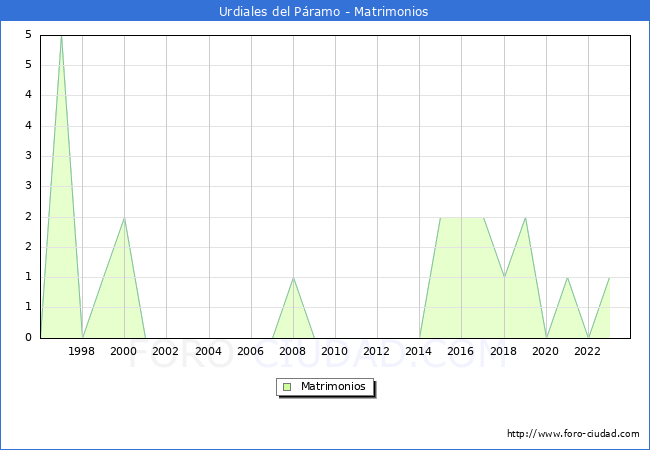Click the 2008 peak data point
This screenshot has height=450, width=650.
(293, 278)
